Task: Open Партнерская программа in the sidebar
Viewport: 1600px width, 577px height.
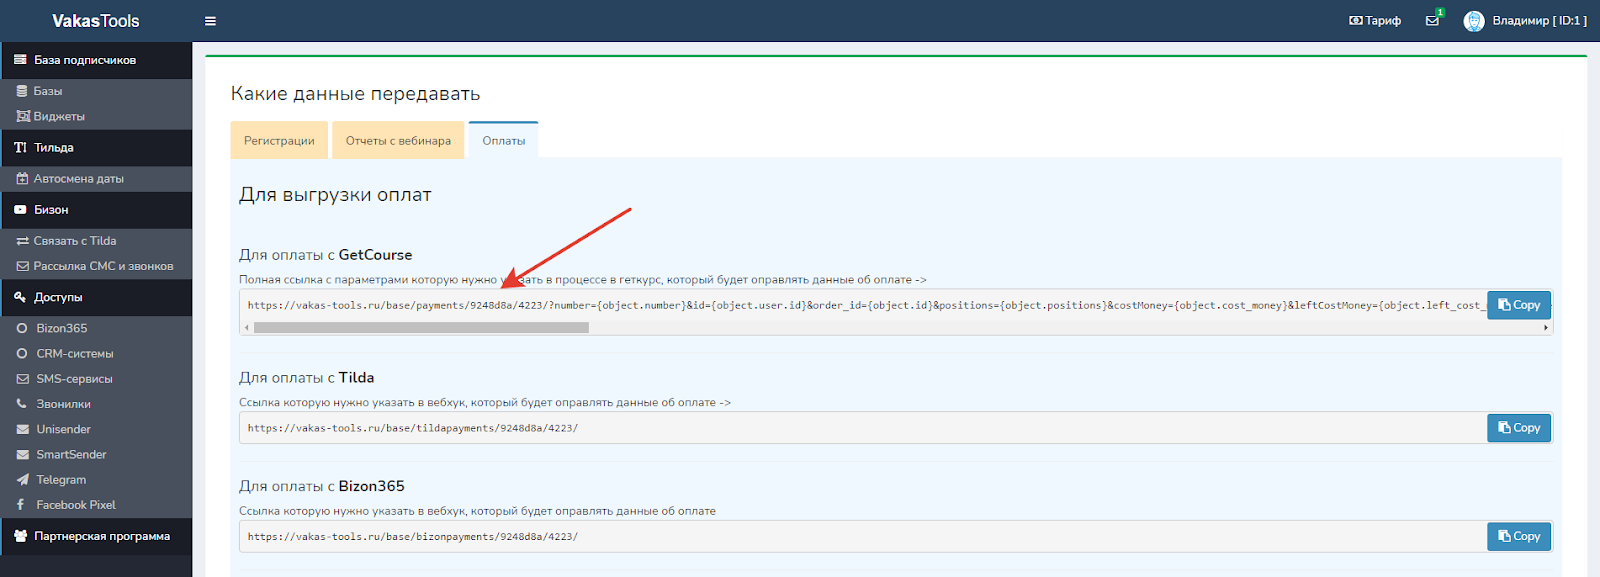Action: [101, 537]
